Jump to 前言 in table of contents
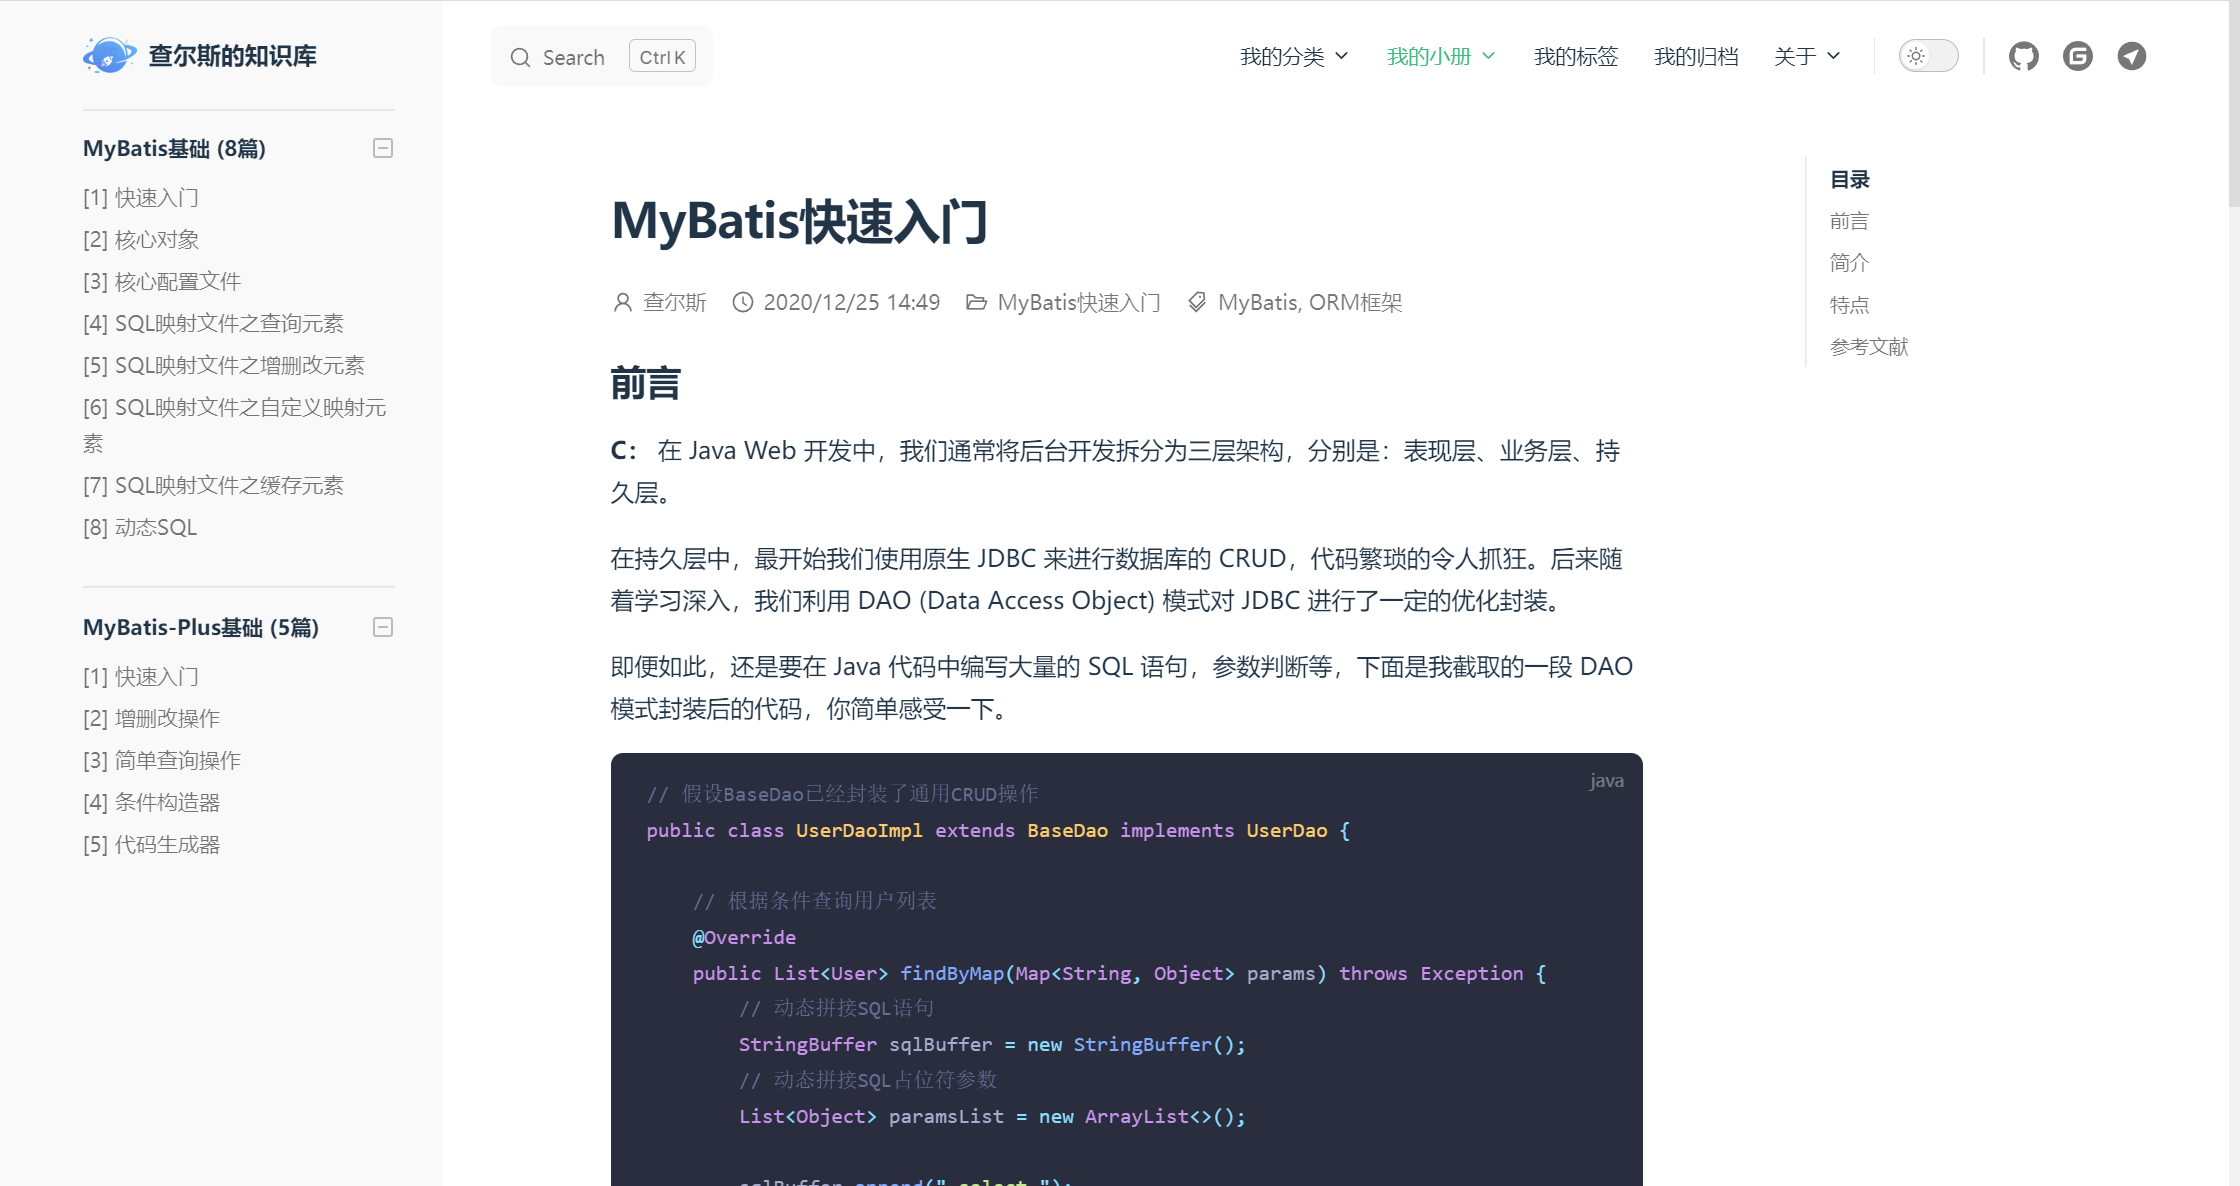 click(x=1849, y=221)
